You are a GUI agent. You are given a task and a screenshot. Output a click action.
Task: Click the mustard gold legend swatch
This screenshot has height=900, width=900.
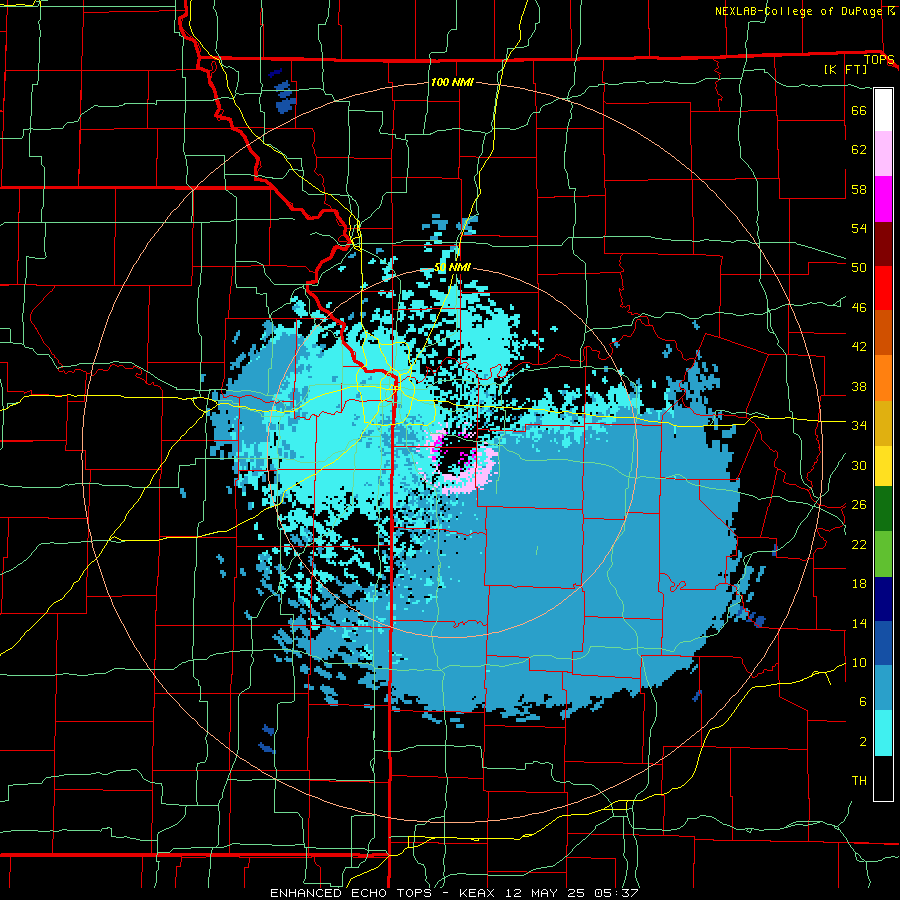pos(883,422)
